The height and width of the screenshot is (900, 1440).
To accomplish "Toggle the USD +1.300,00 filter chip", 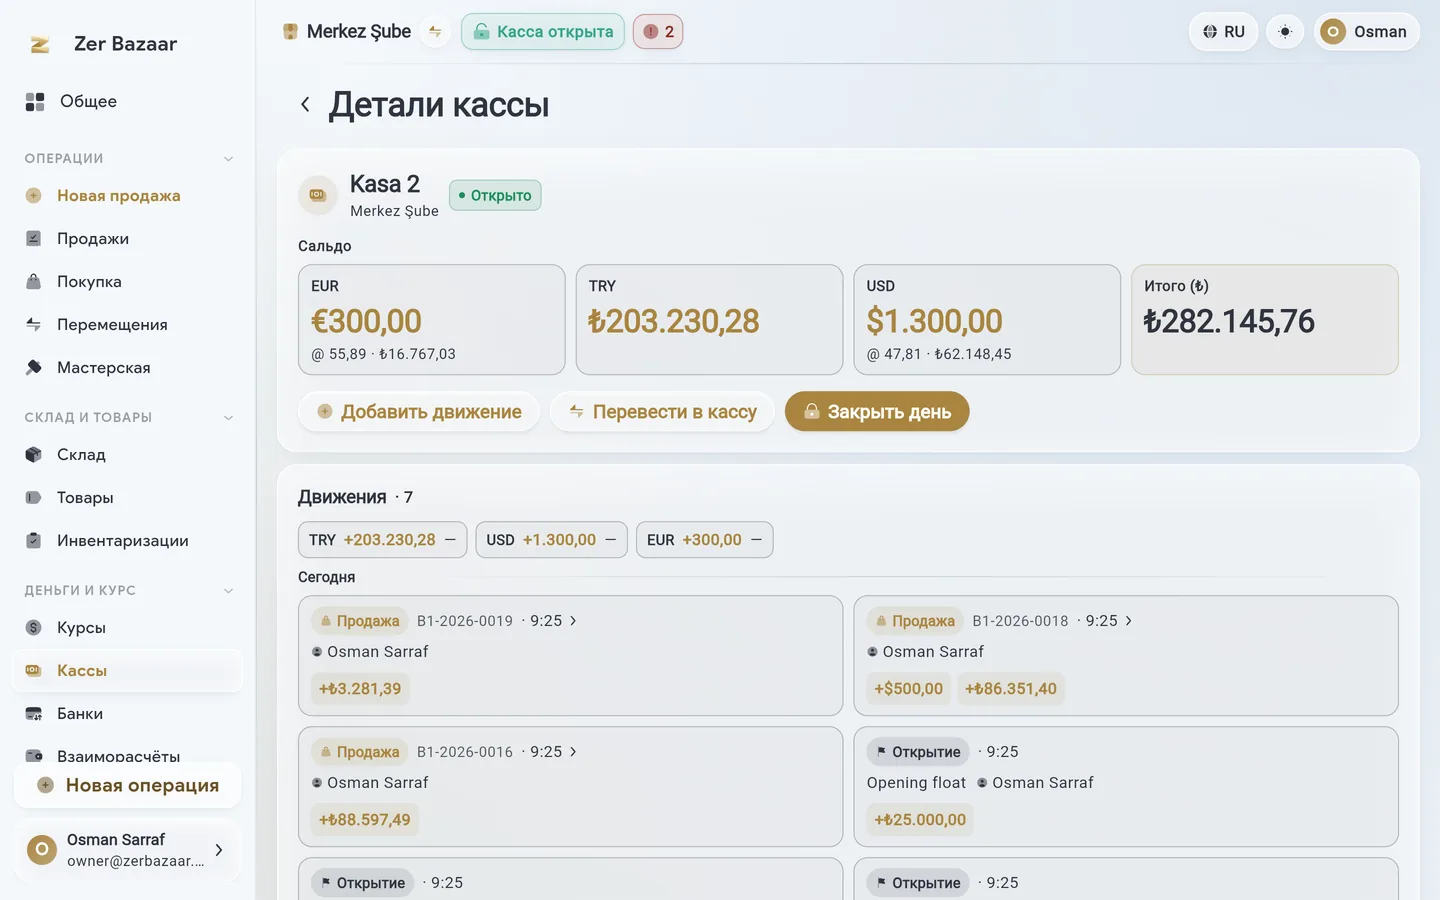I will [x=551, y=540].
